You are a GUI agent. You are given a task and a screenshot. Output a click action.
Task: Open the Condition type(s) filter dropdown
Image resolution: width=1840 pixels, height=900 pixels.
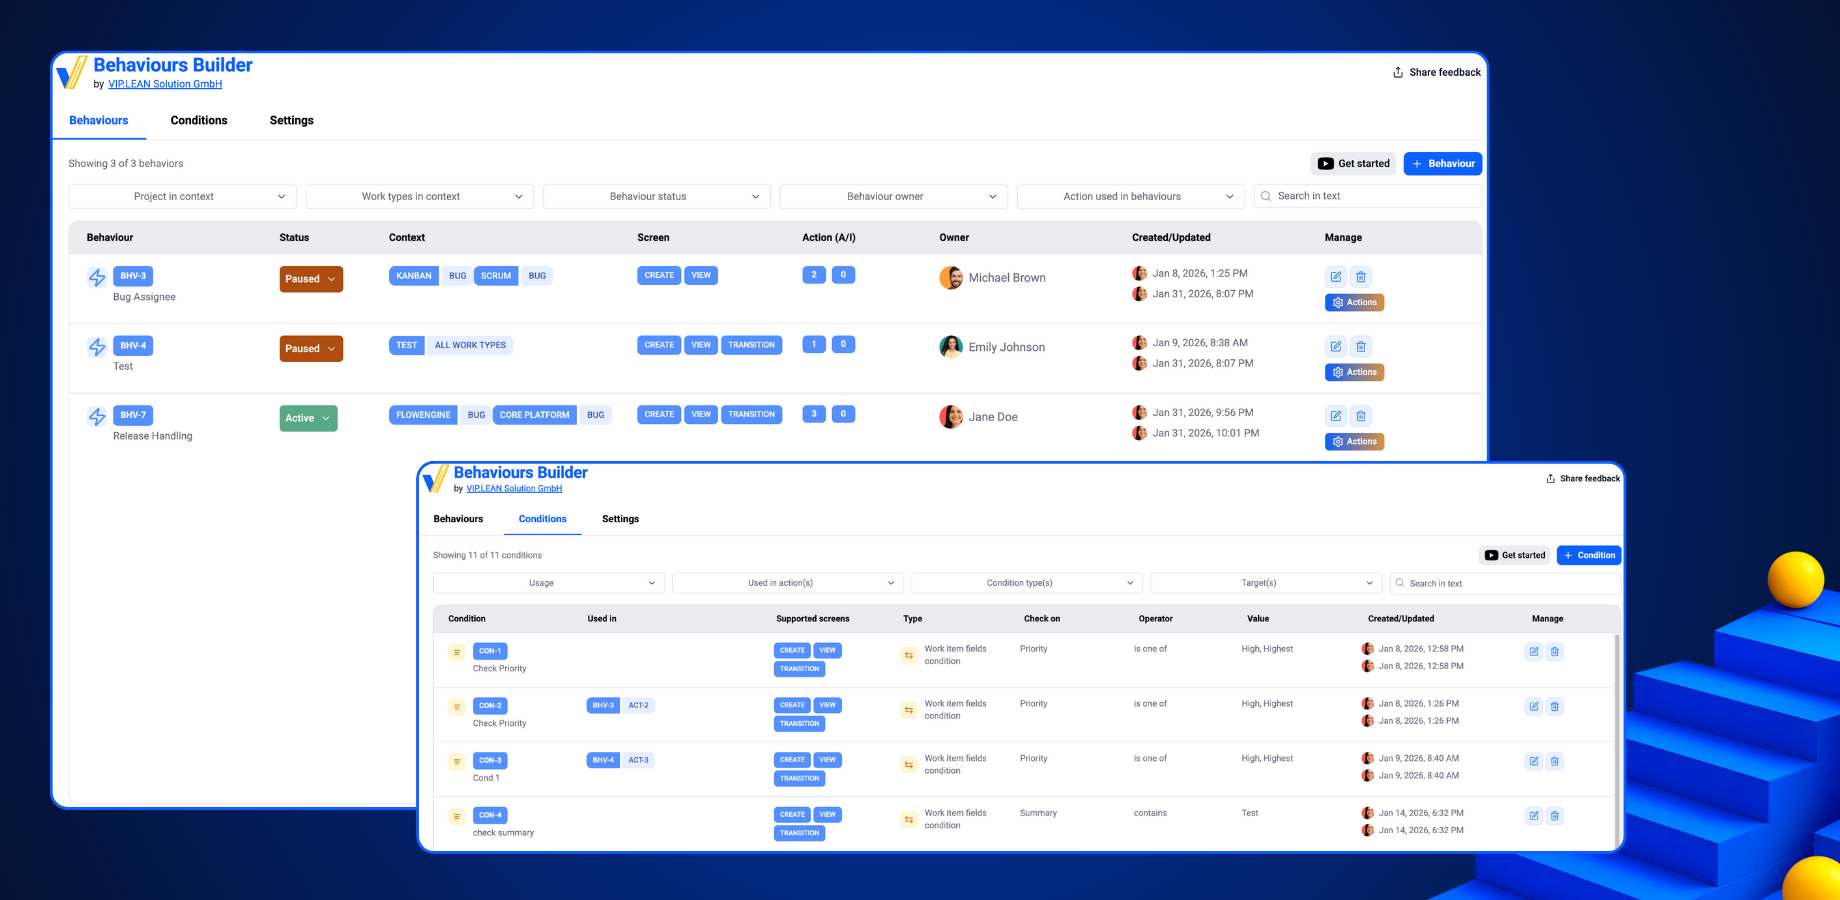pyautogui.click(x=1025, y=583)
